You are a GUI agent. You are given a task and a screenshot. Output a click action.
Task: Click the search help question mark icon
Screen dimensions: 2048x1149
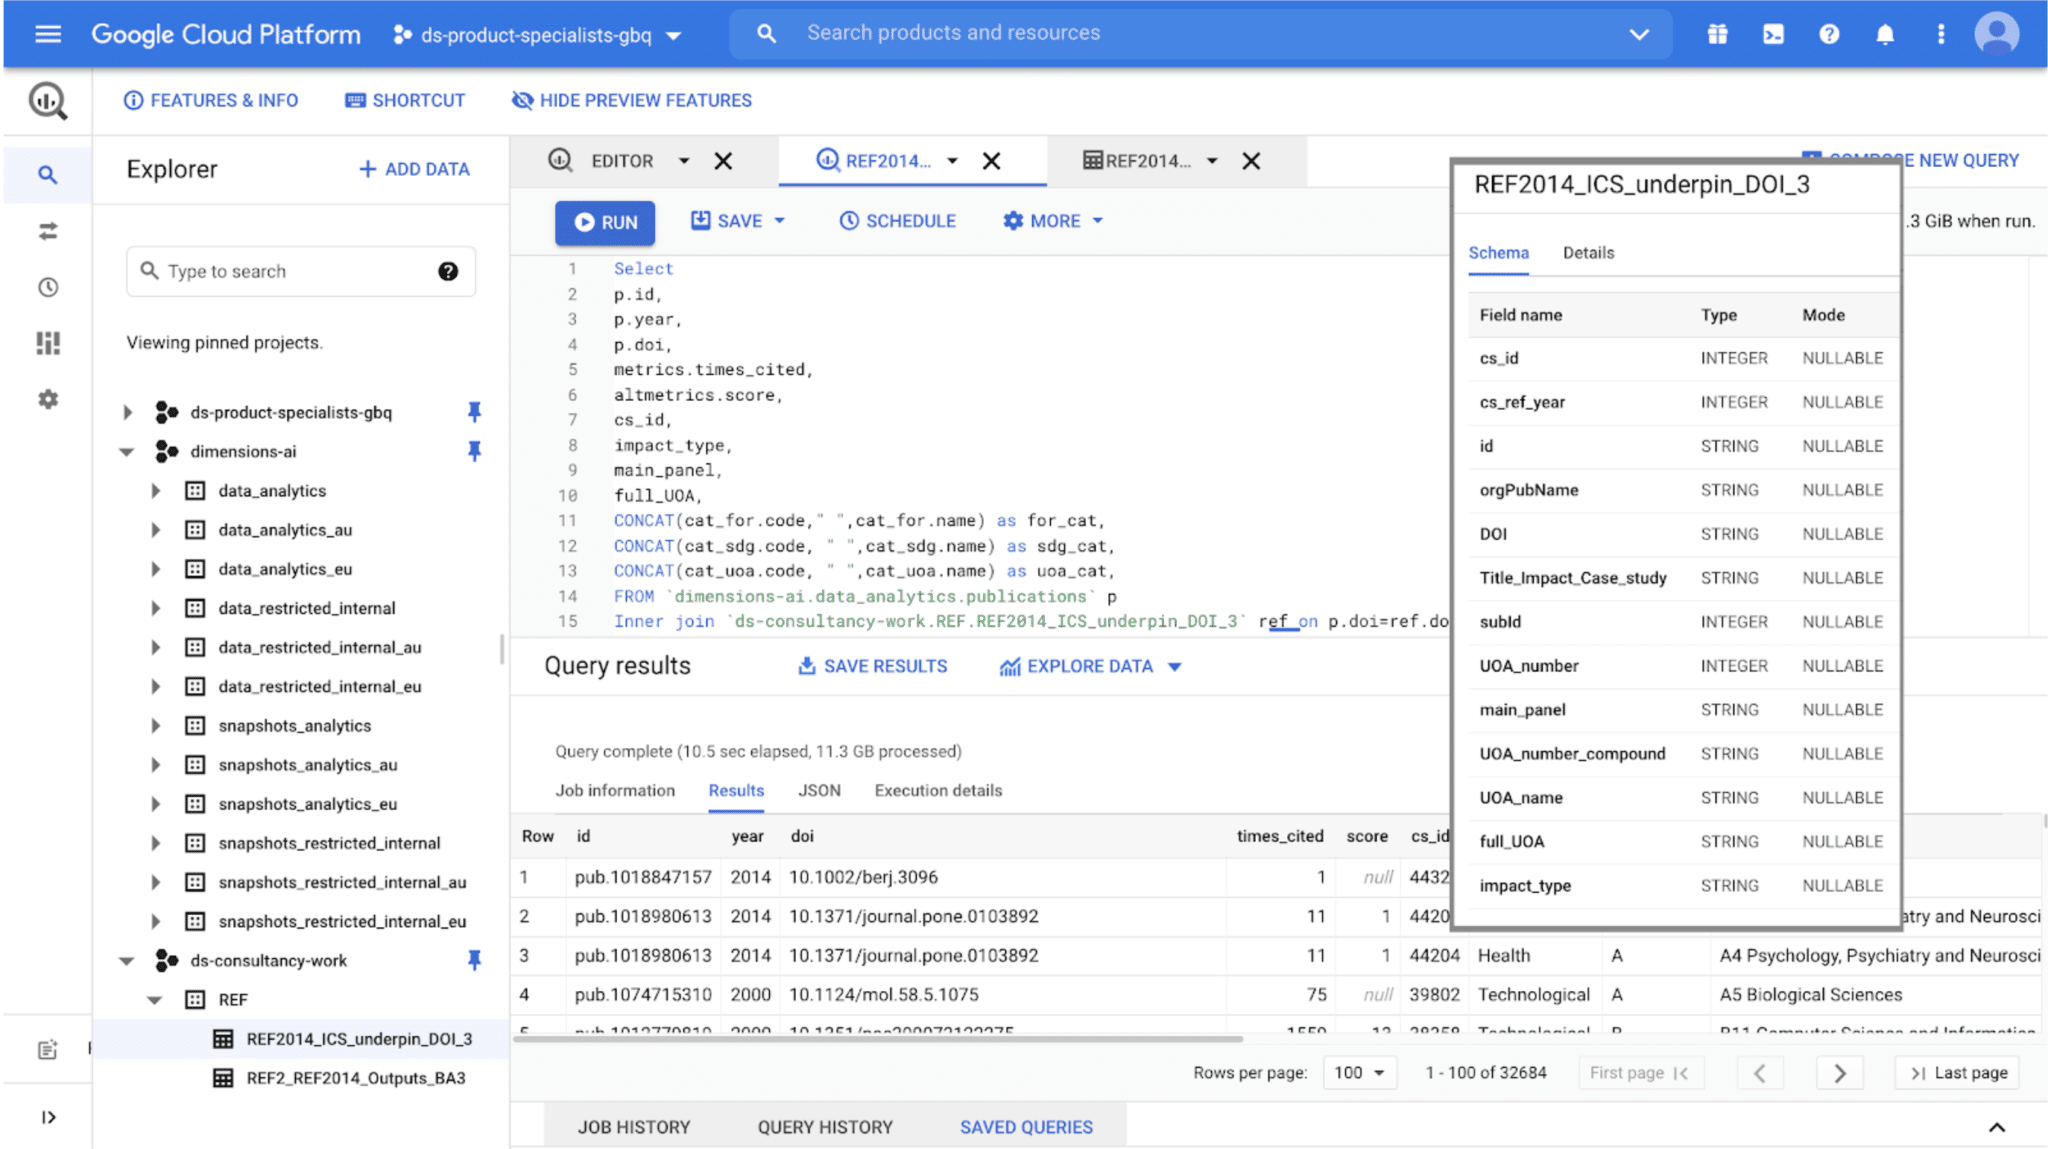(448, 271)
